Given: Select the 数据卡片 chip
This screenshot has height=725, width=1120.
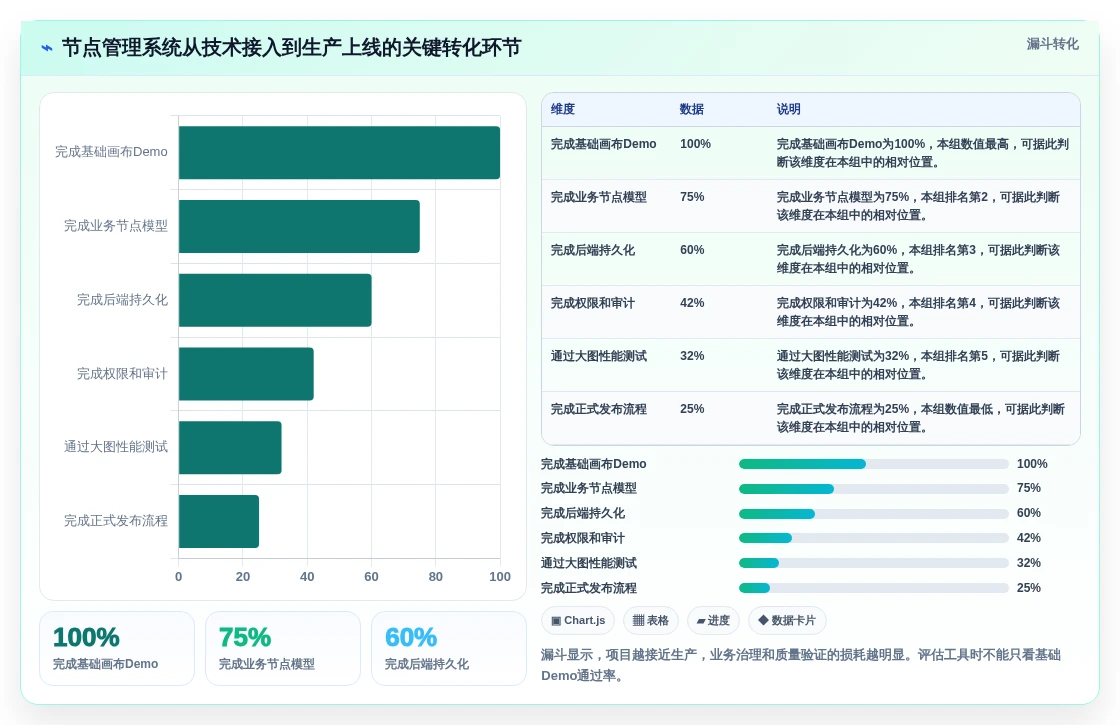Looking at the screenshot, I should coord(786,621).
